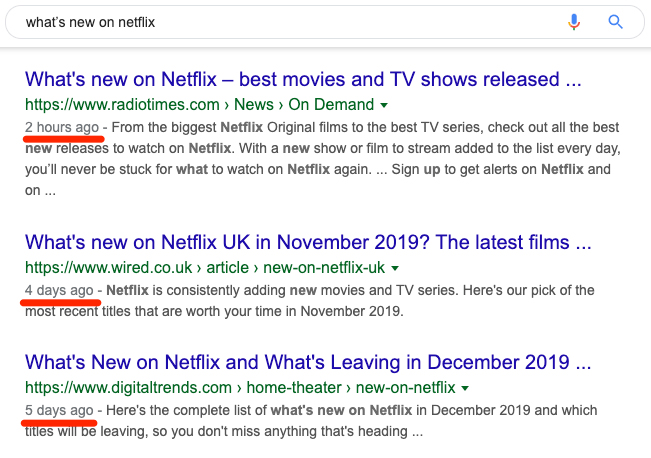
Task: Click the "5 days ago" timestamp
Action: click(59, 411)
